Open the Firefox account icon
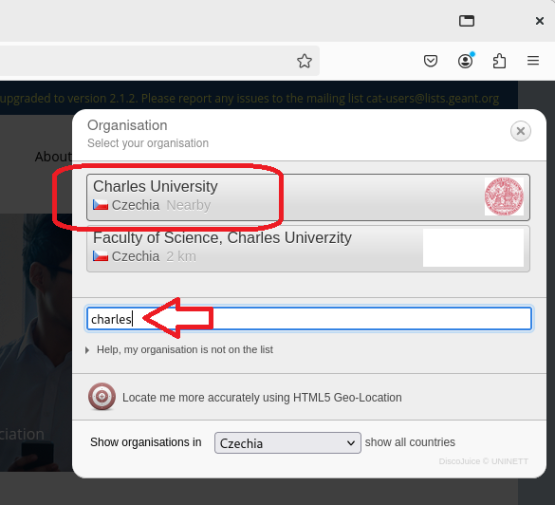The width and height of the screenshot is (555, 505). pyautogui.click(x=465, y=61)
